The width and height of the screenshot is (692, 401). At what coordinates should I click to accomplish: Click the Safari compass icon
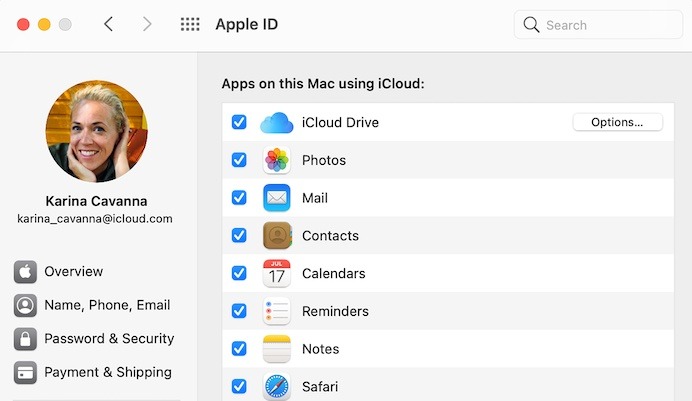277,386
